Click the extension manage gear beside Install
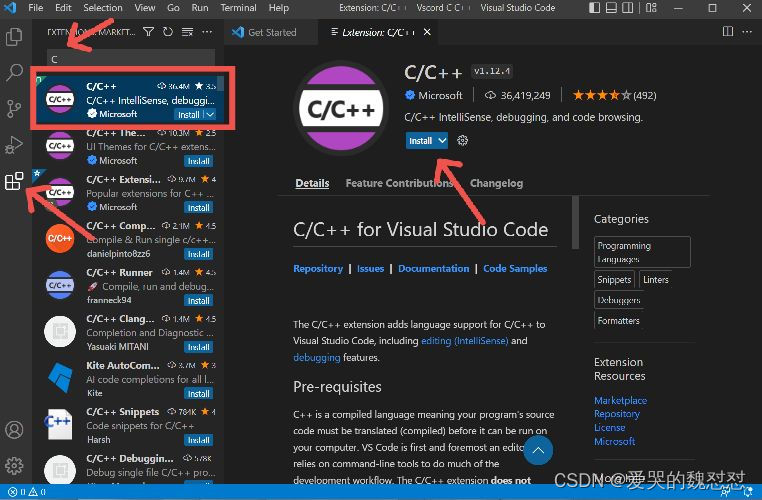Screen dimensions: 762x500 click(463, 141)
